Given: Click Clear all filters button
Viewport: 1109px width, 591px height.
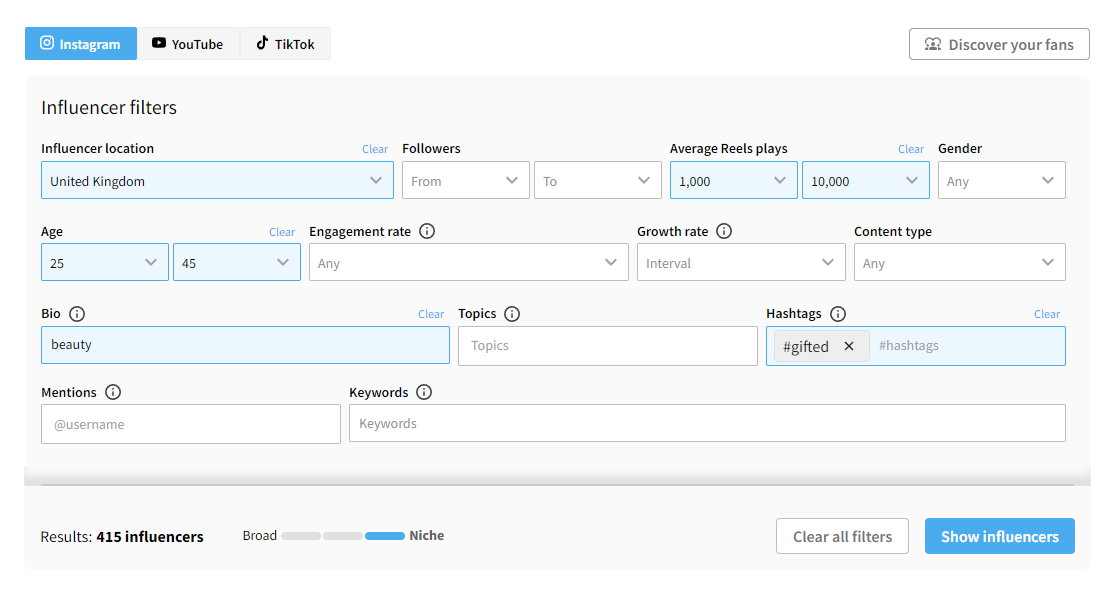Looking at the screenshot, I should click(842, 537).
